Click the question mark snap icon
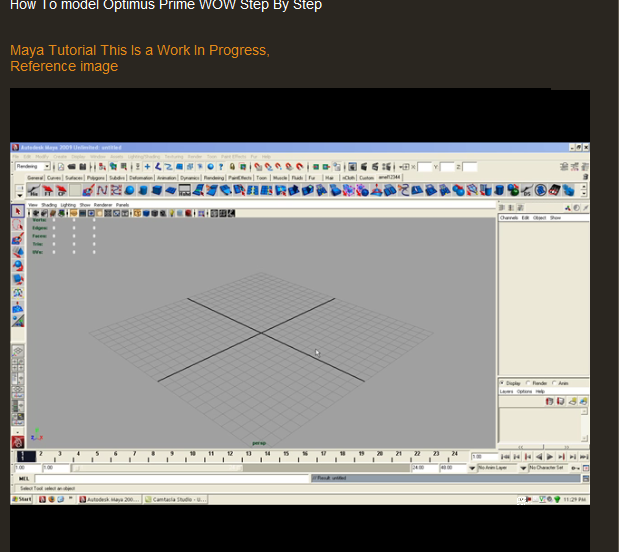619x552 pixels. [x=221, y=167]
